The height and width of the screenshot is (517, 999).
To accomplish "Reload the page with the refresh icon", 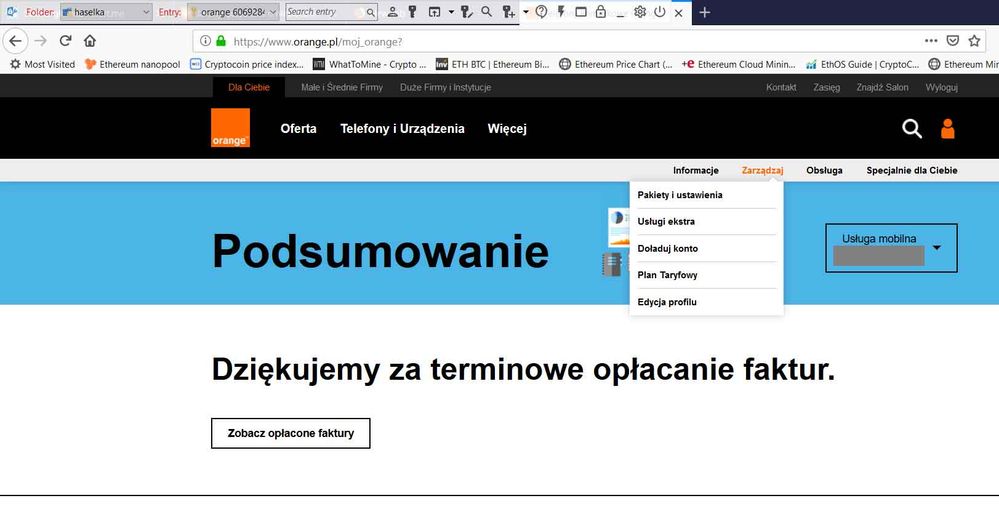I will click(66, 41).
